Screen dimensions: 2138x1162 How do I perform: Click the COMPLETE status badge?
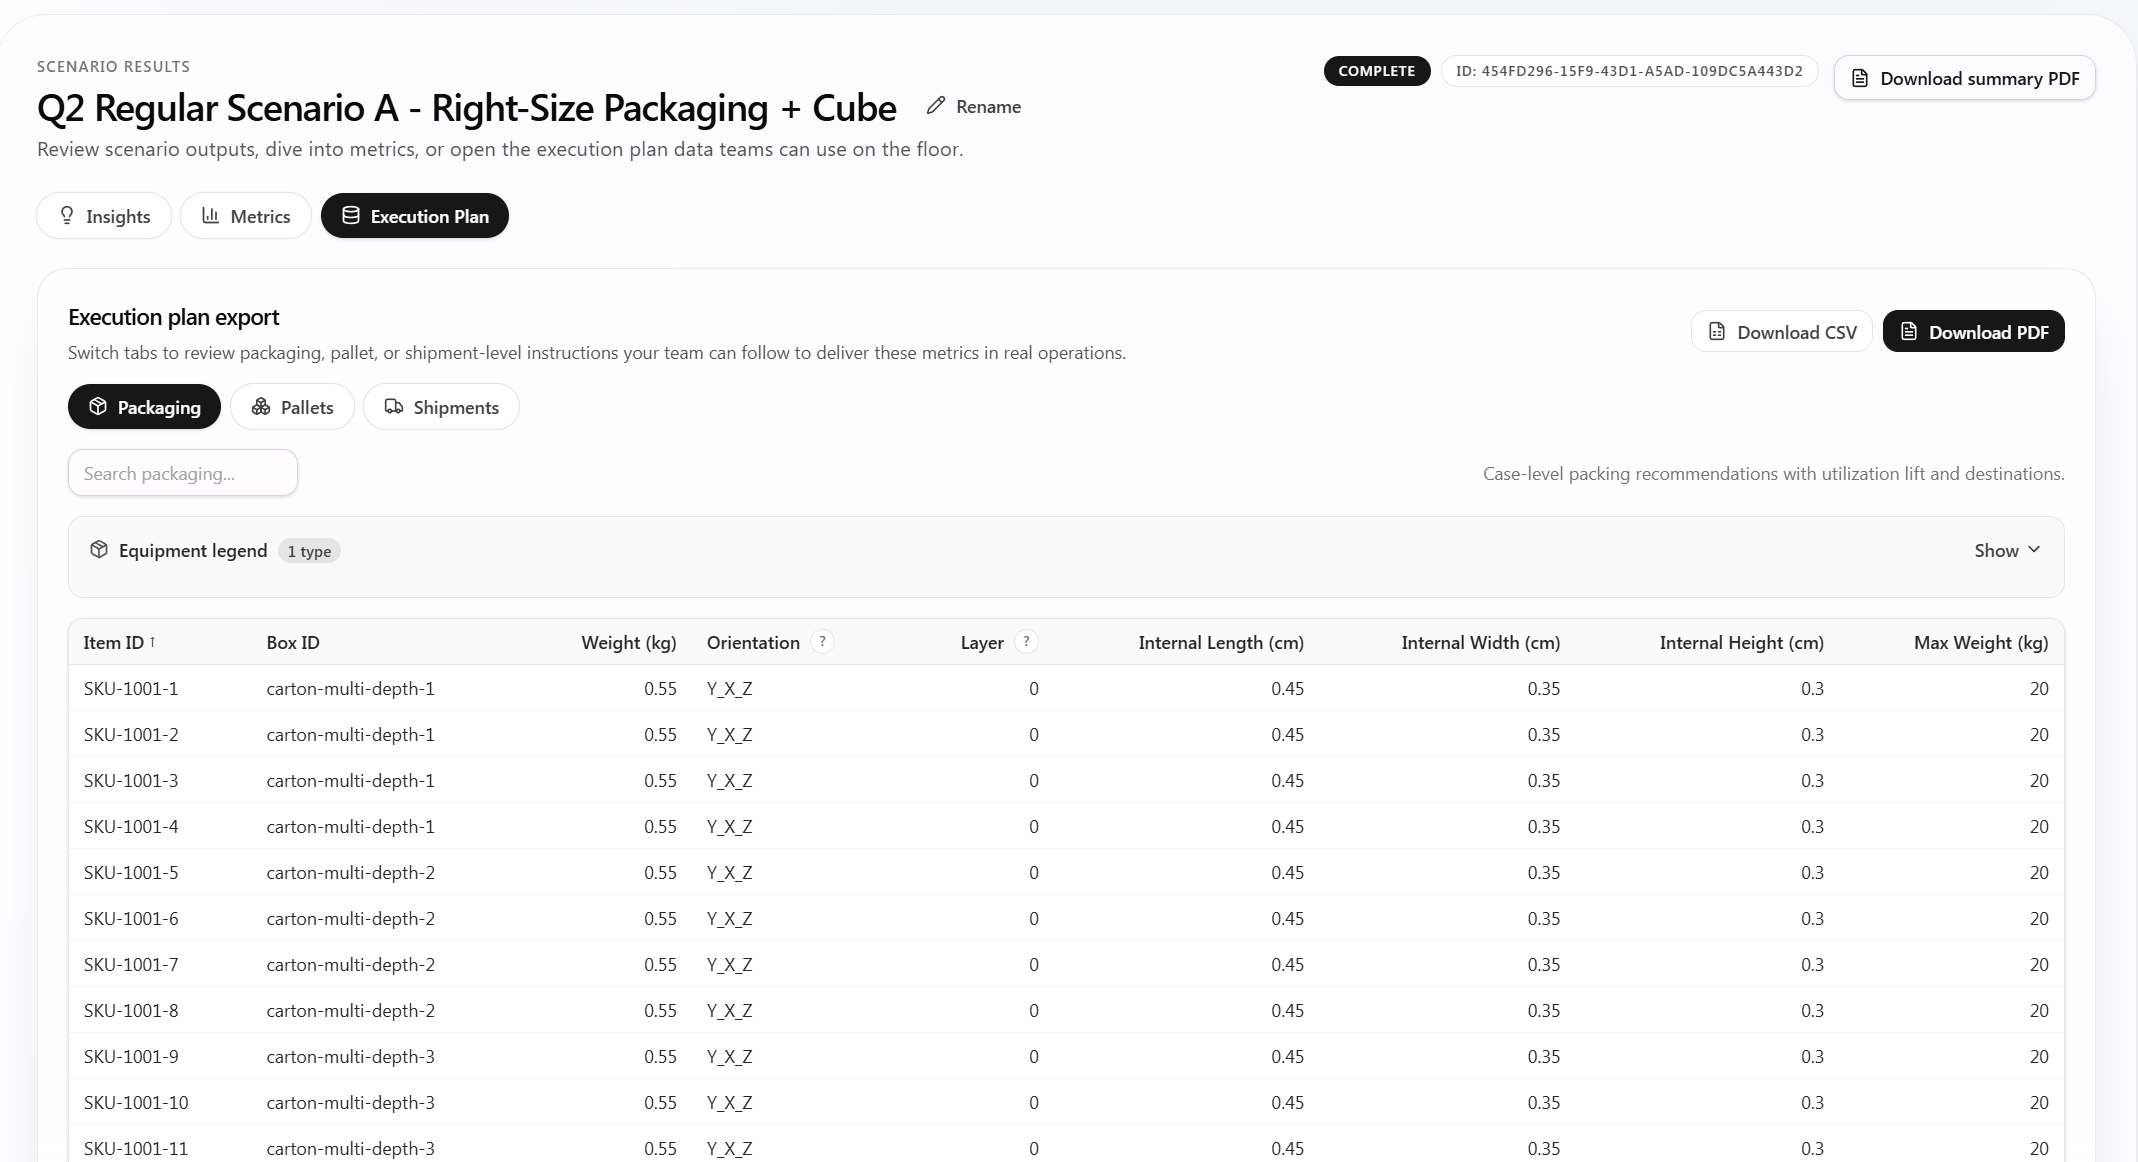[1376, 70]
